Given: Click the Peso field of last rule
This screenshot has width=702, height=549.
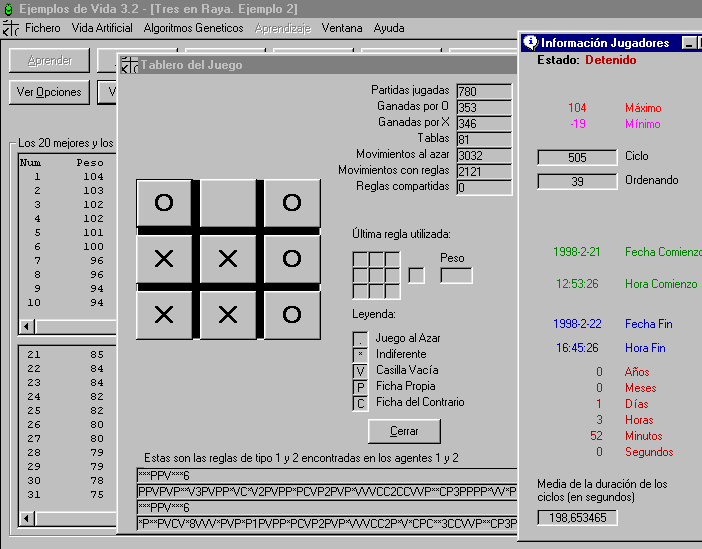Looking at the screenshot, I should click(x=456, y=275).
